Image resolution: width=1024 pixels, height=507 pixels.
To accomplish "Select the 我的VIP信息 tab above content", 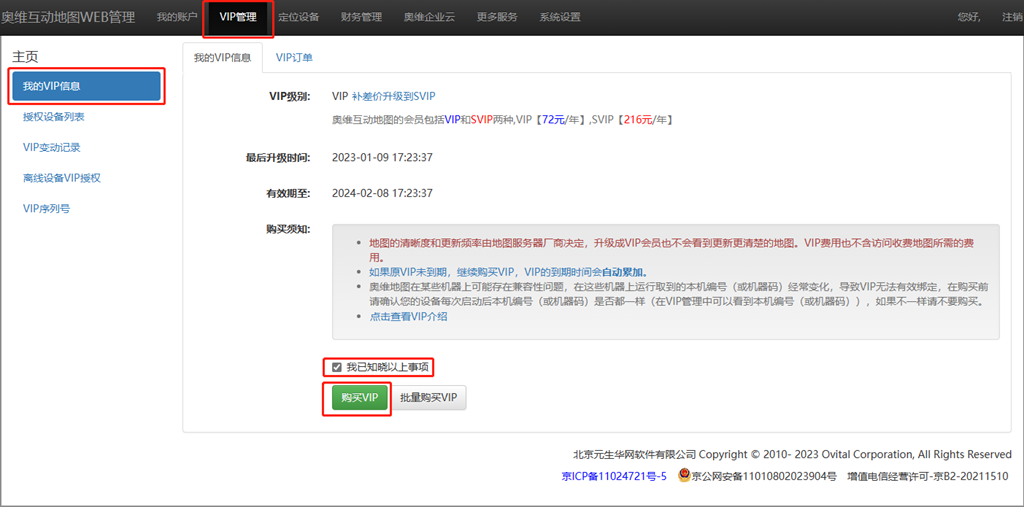I will point(222,57).
